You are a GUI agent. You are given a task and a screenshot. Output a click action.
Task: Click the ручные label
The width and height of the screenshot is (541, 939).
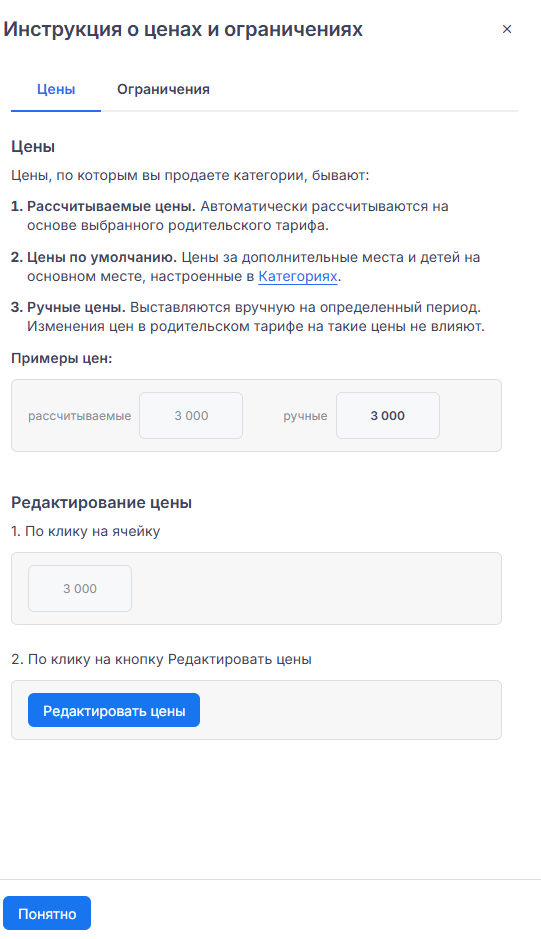[x=305, y=416]
